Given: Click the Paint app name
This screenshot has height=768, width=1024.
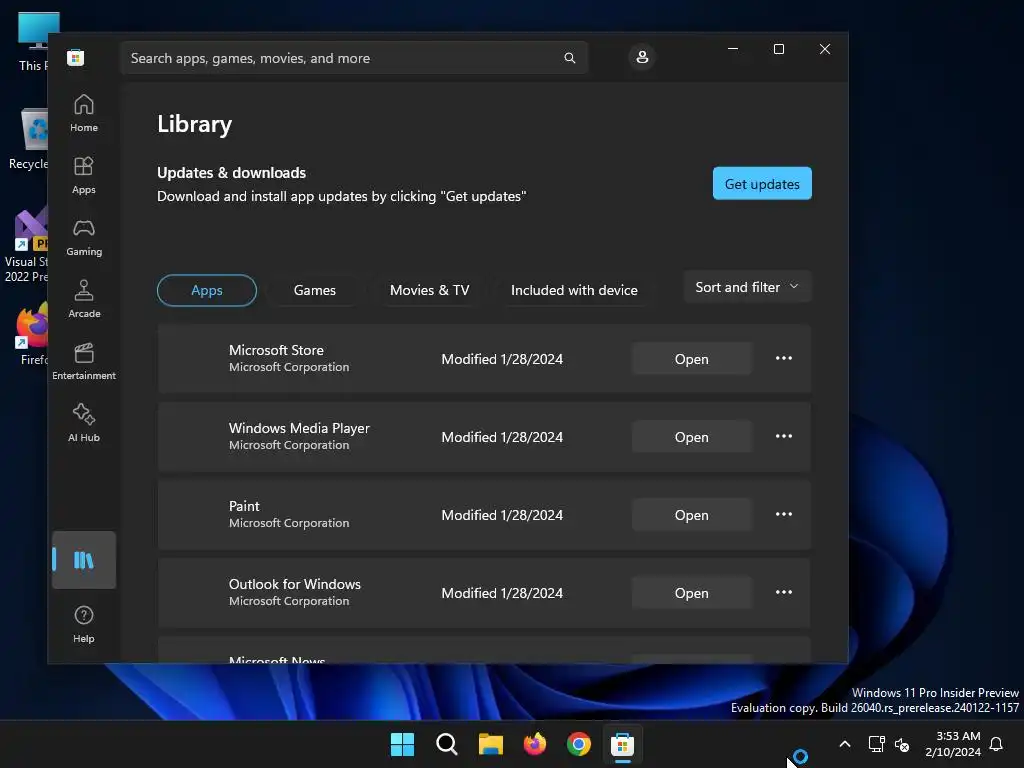Looking at the screenshot, I should (x=244, y=506).
